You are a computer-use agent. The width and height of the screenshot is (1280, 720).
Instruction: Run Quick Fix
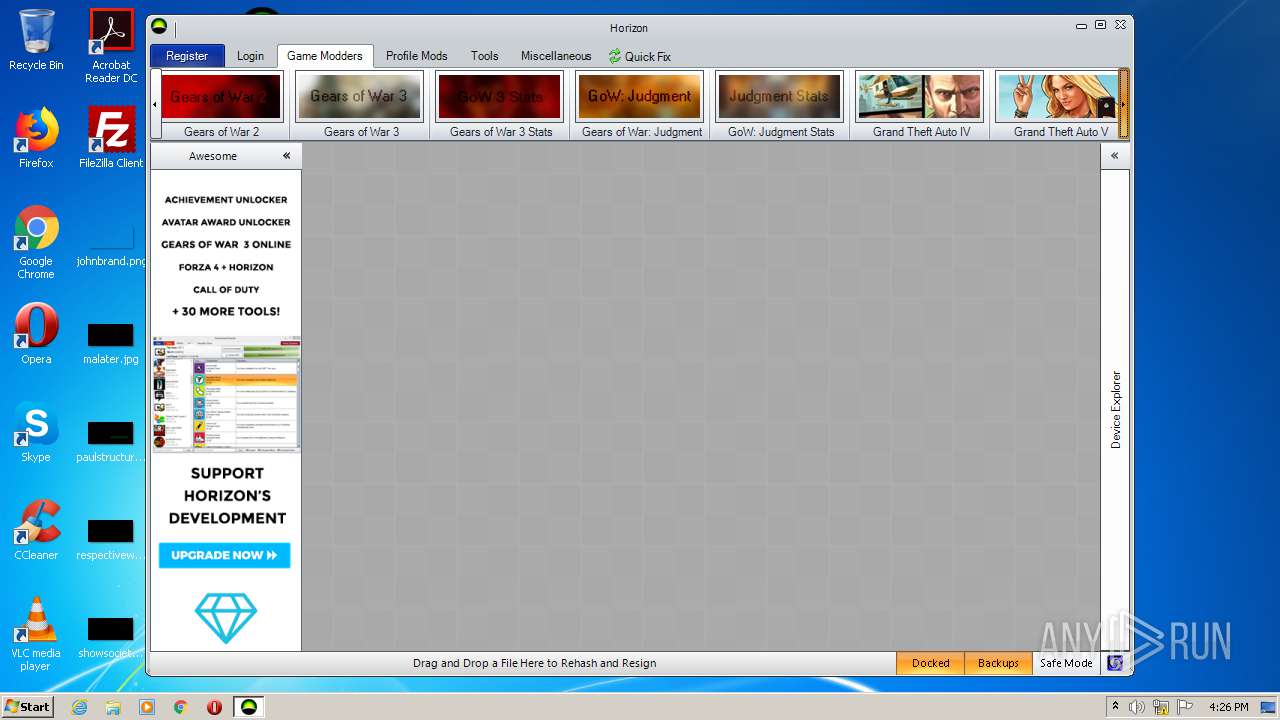[x=640, y=56]
